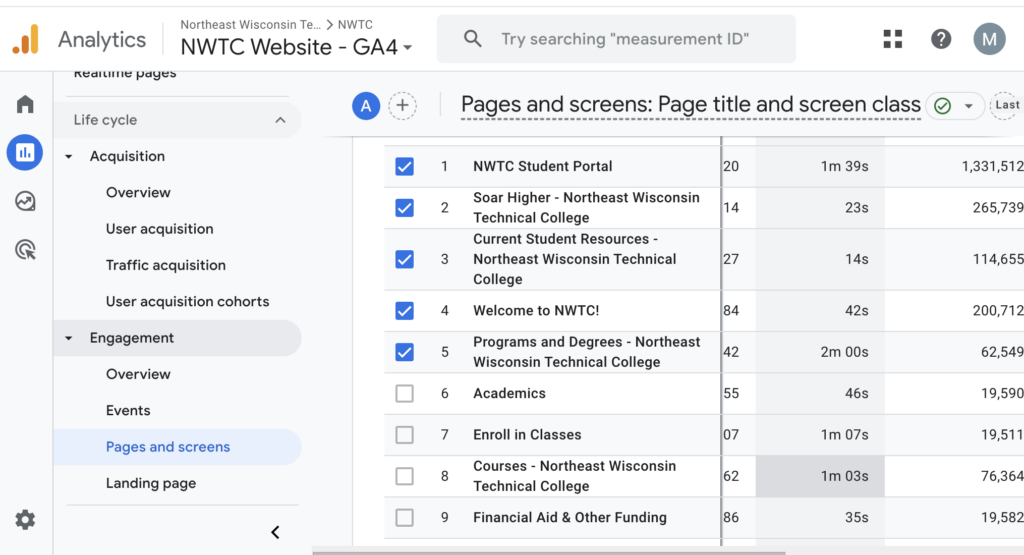Open Engagement Overview report
Image resolution: width=1024 pixels, height=555 pixels.
click(138, 374)
